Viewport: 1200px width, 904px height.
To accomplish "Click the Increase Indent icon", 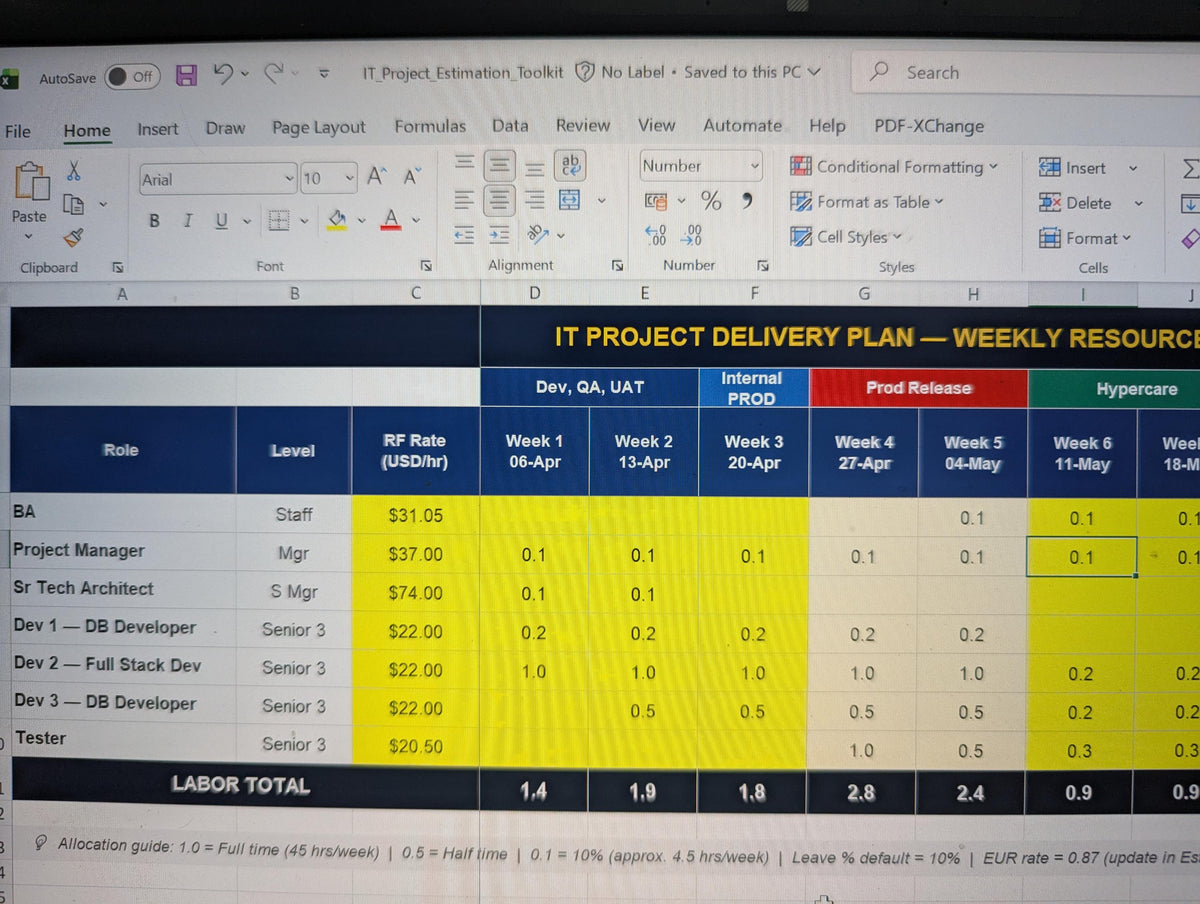I will click(x=498, y=235).
